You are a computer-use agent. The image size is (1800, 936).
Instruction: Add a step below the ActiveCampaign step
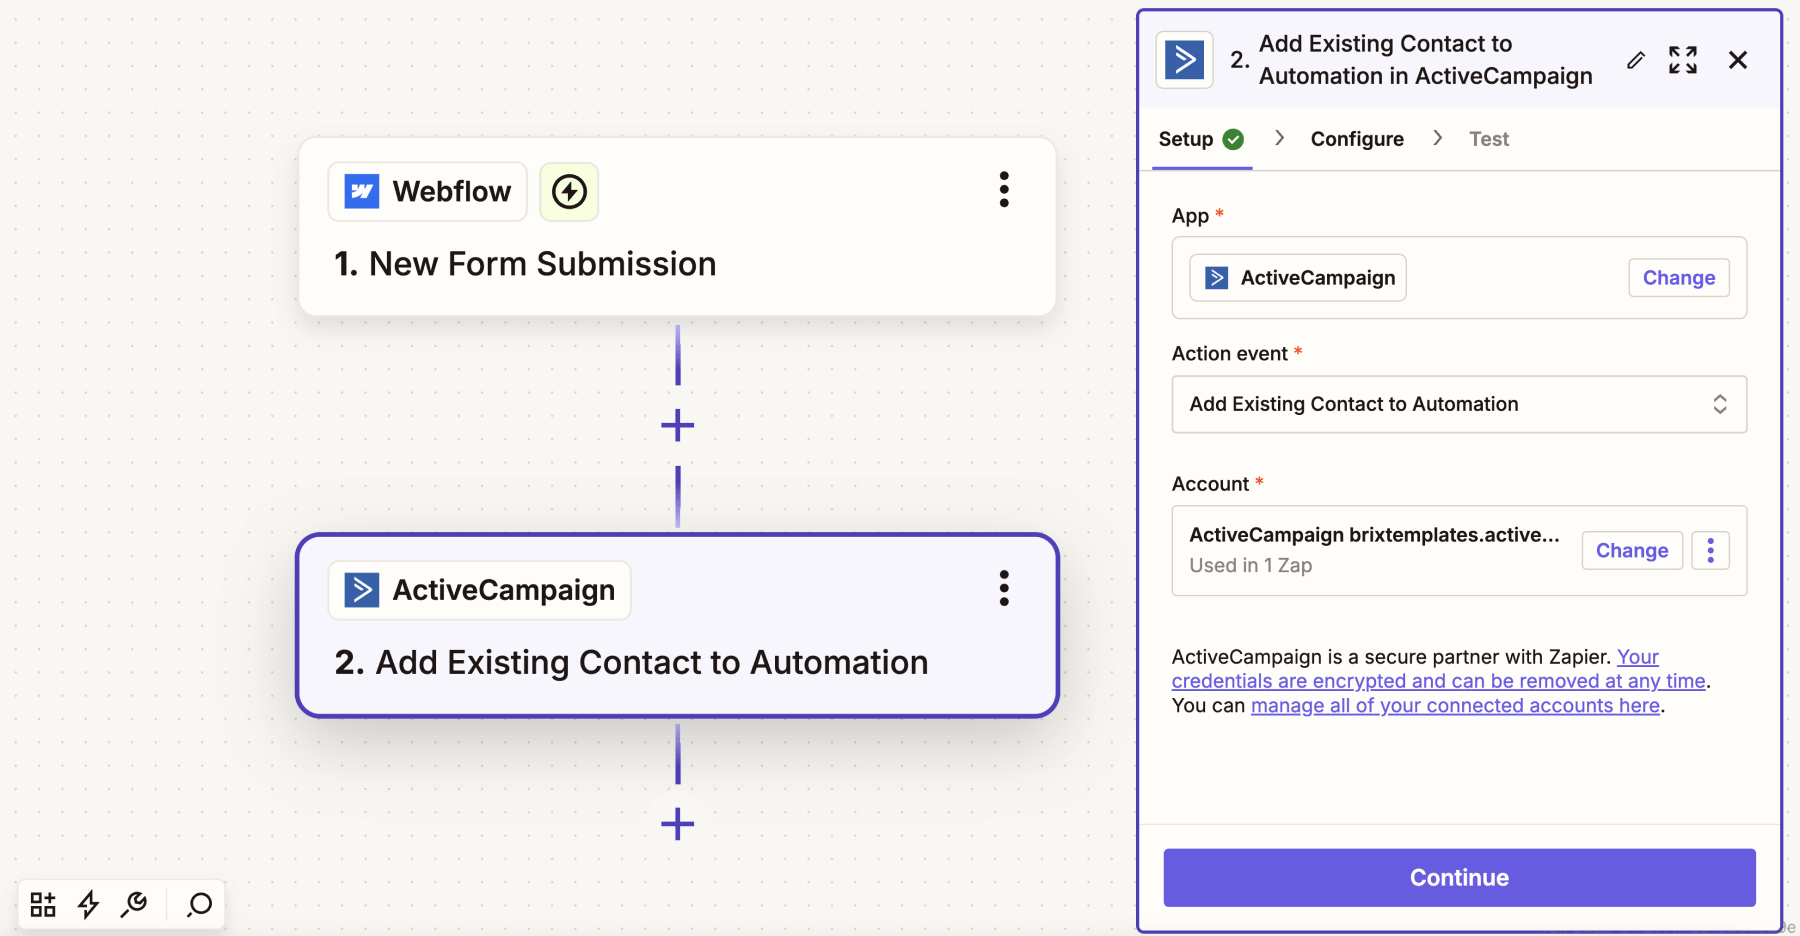point(677,824)
